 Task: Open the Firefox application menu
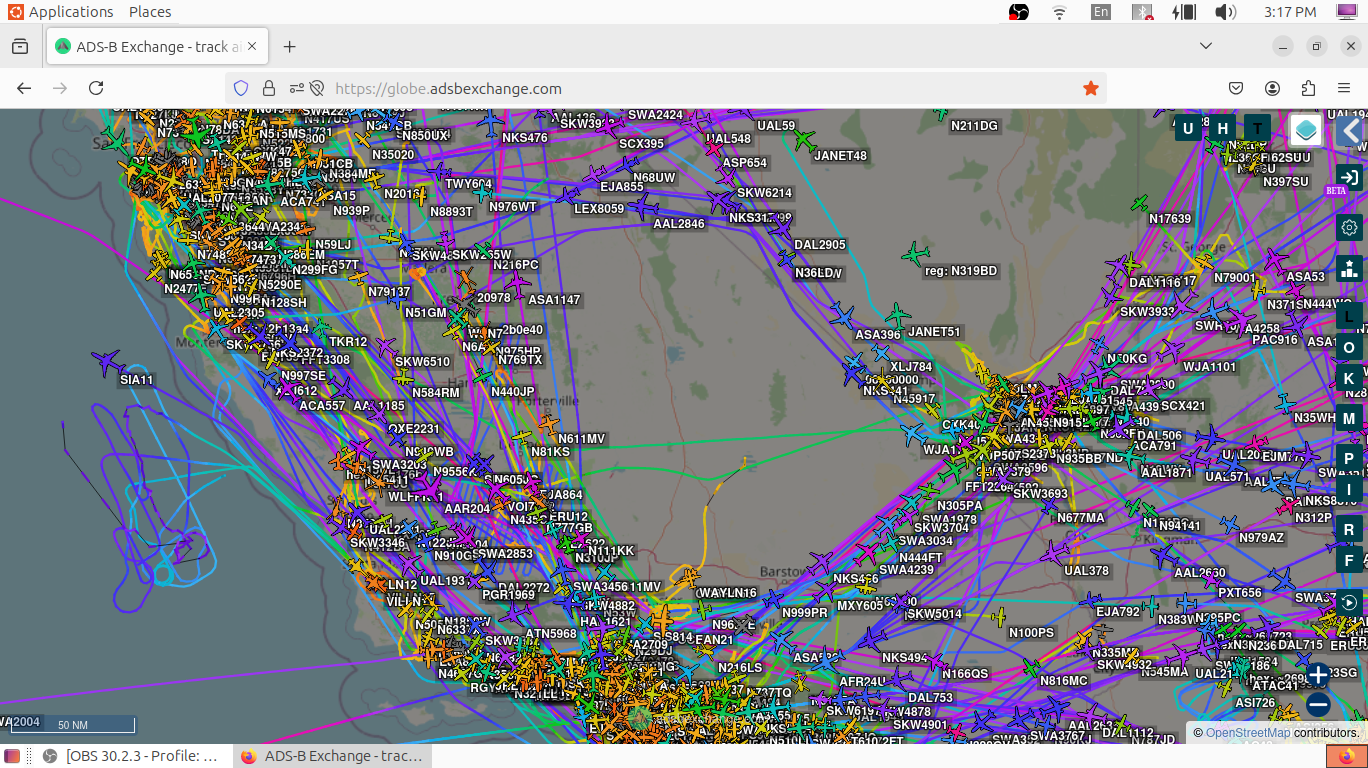pyautogui.click(x=1344, y=88)
